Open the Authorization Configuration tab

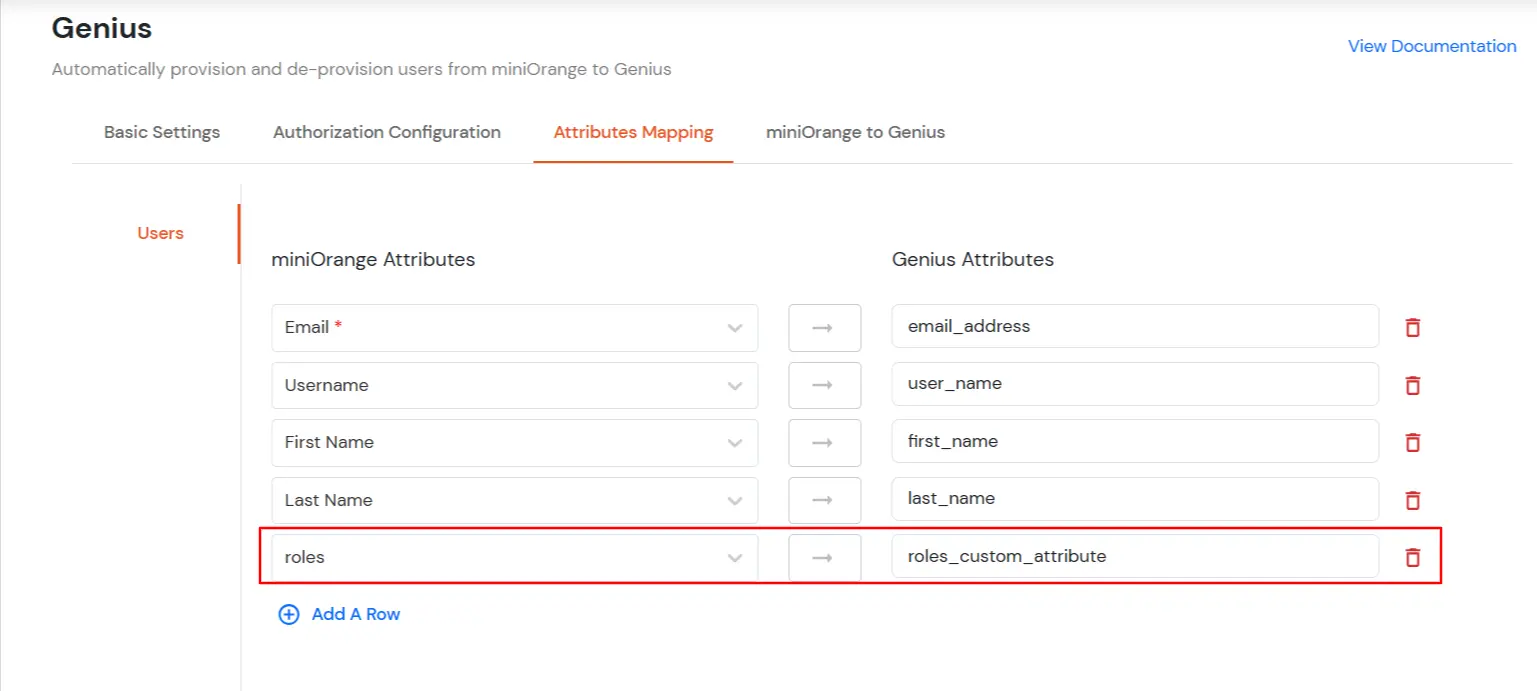coord(387,132)
